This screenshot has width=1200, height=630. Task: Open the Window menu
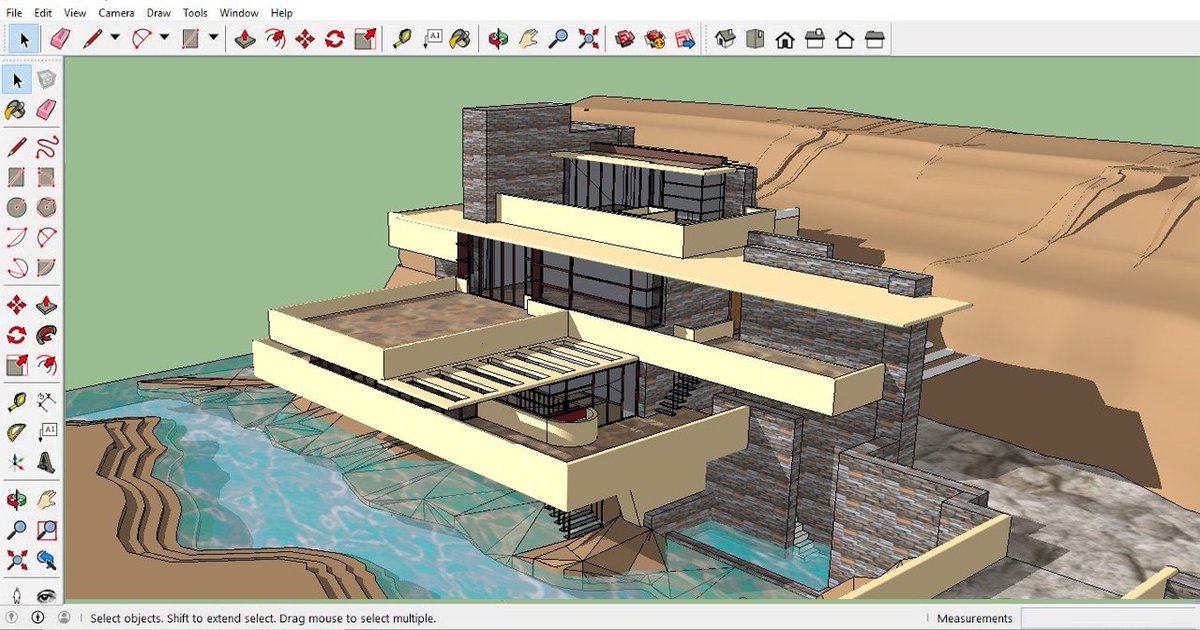pyautogui.click(x=239, y=13)
